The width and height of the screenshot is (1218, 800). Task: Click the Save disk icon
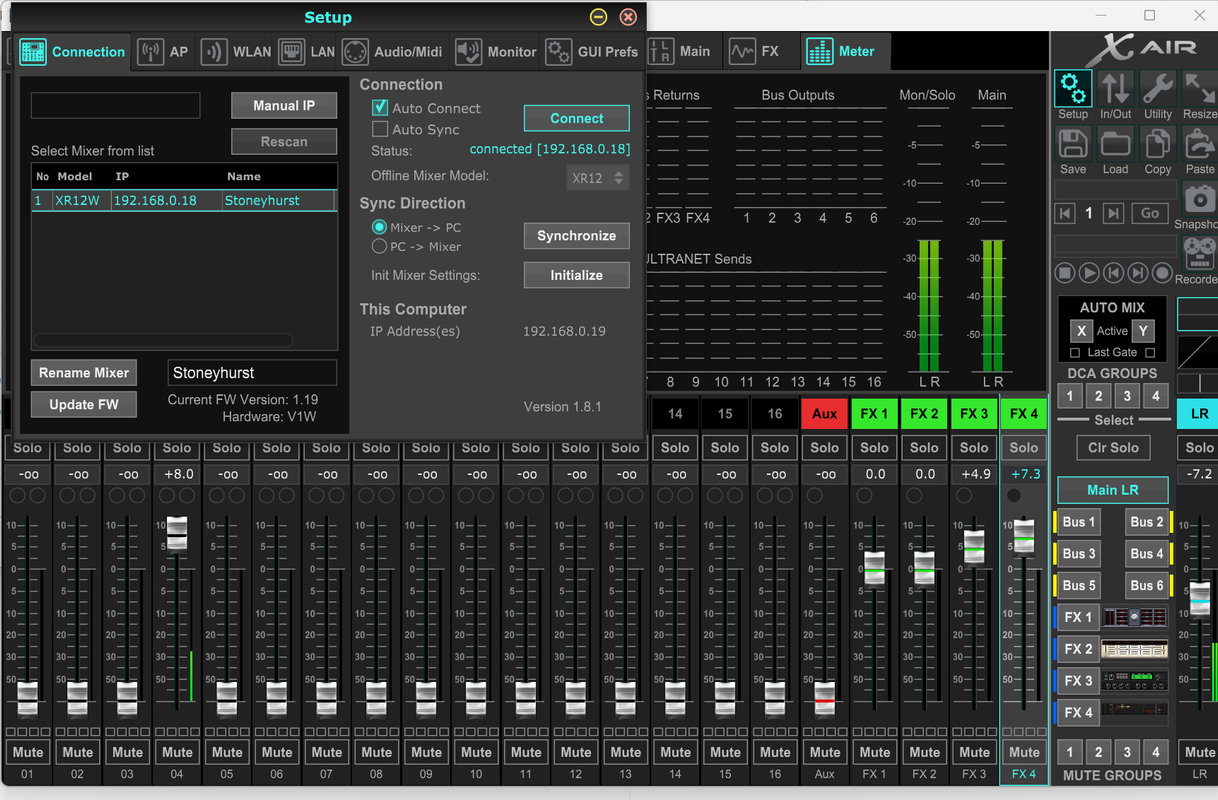1073,145
